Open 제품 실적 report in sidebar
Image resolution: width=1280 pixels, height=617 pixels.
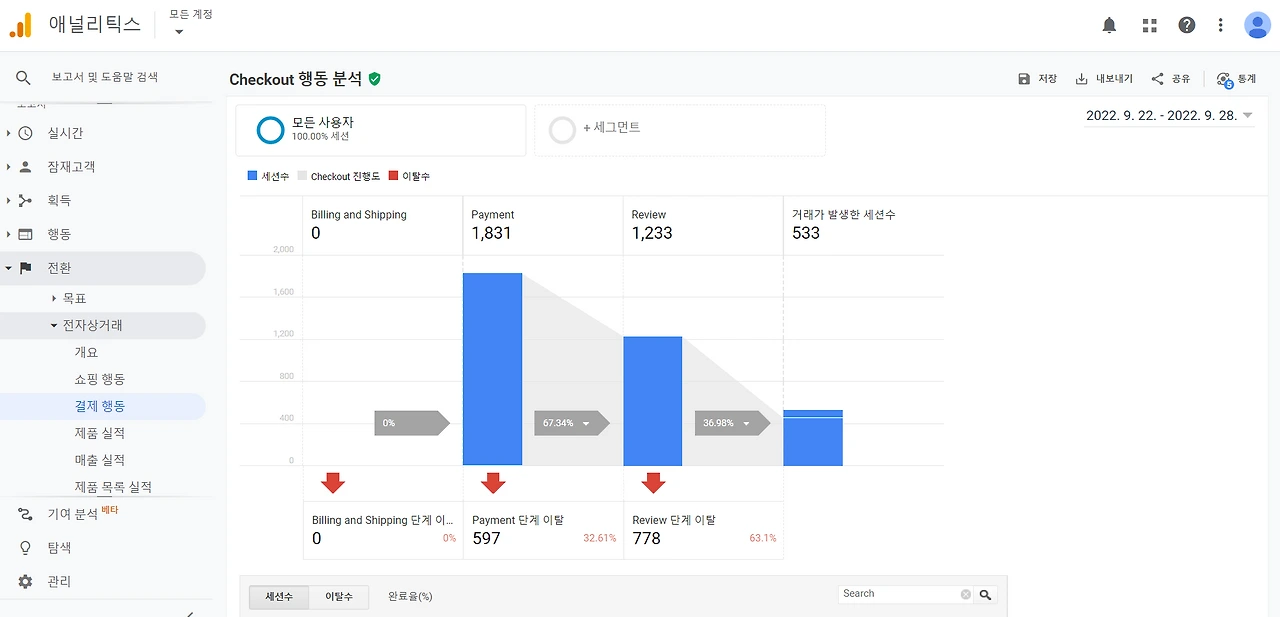click(100, 433)
